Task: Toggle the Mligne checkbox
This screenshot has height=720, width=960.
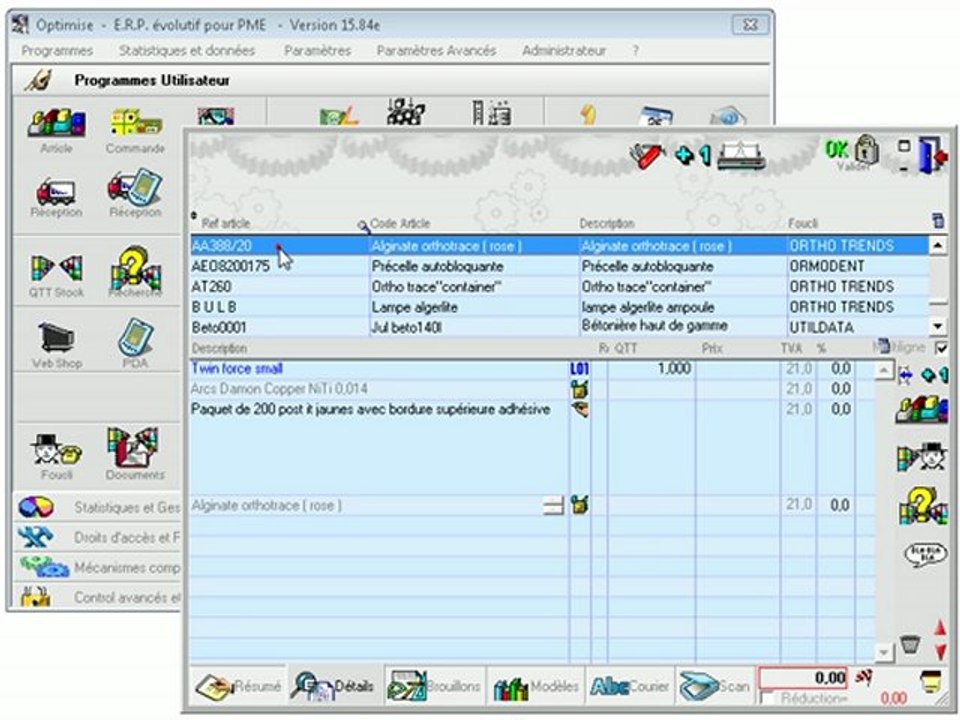Action: pos(941,348)
